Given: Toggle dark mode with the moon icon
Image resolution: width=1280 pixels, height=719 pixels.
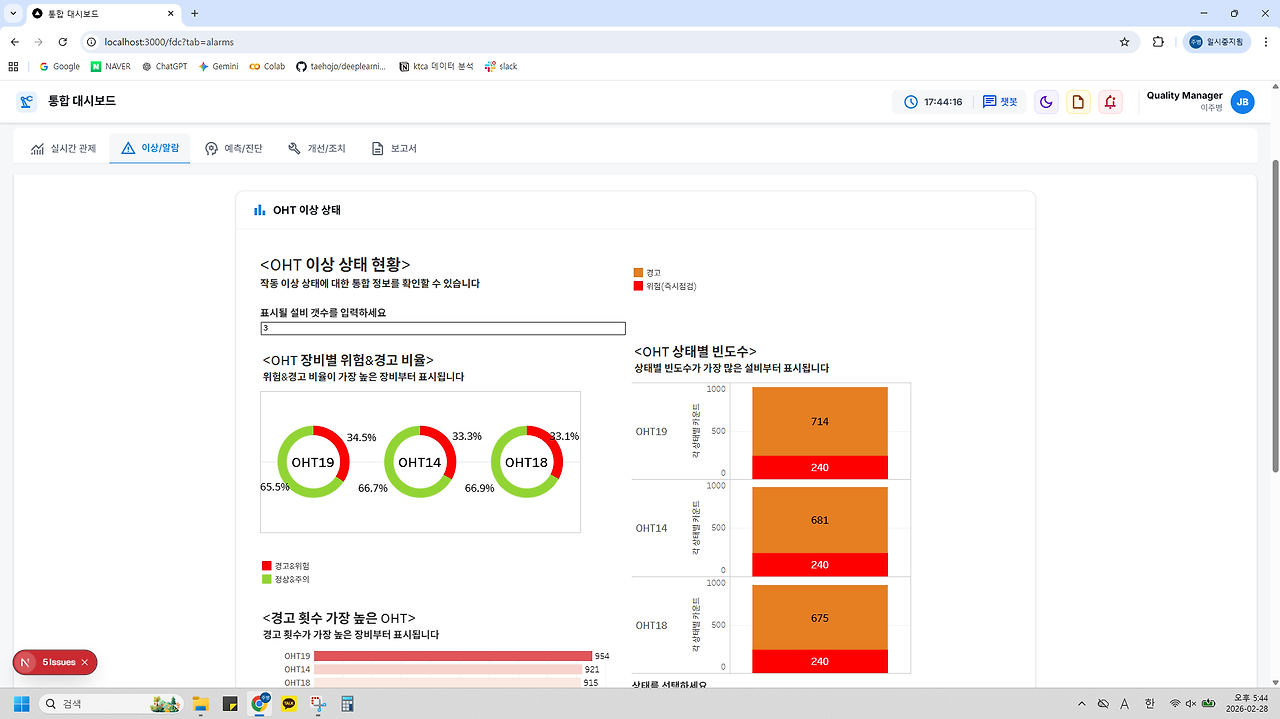Looking at the screenshot, I should [1046, 102].
